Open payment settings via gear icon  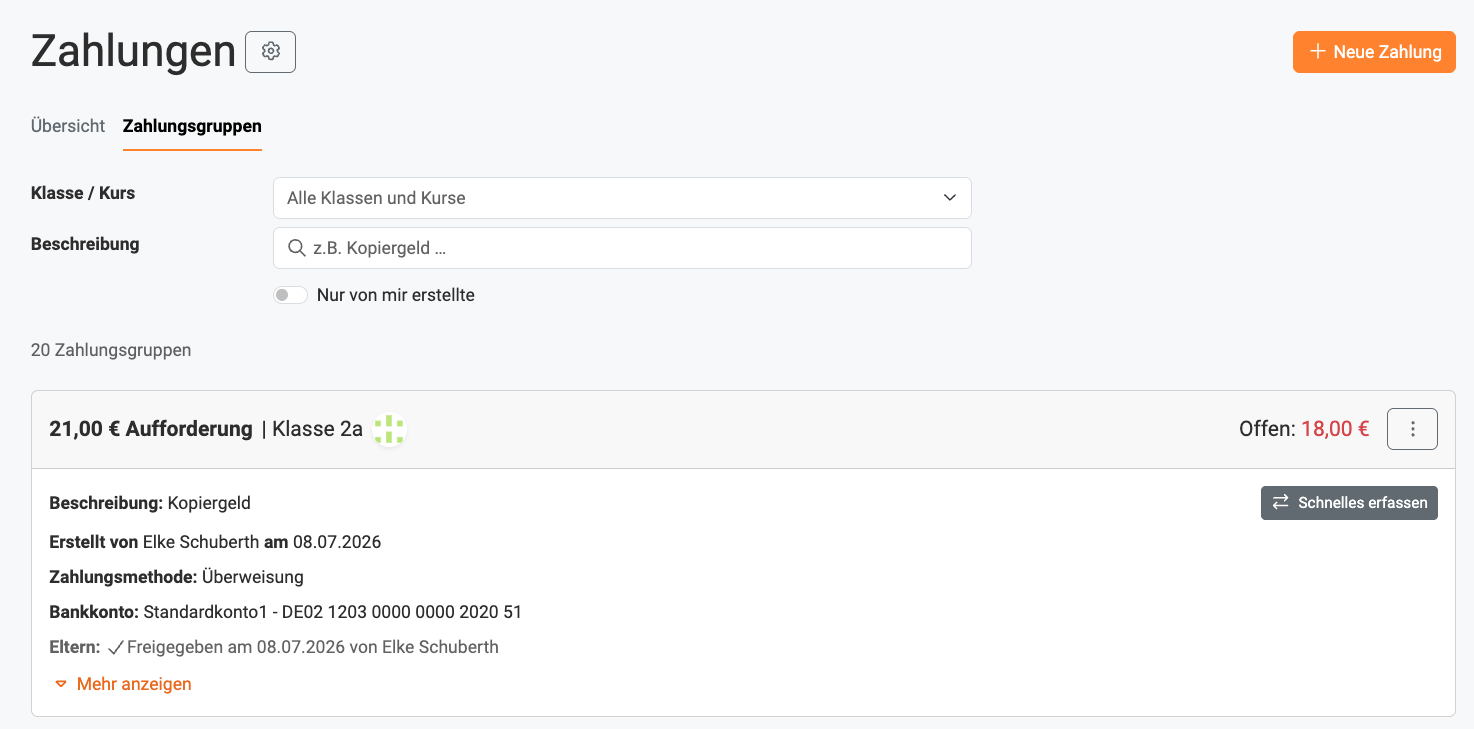coord(270,52)
